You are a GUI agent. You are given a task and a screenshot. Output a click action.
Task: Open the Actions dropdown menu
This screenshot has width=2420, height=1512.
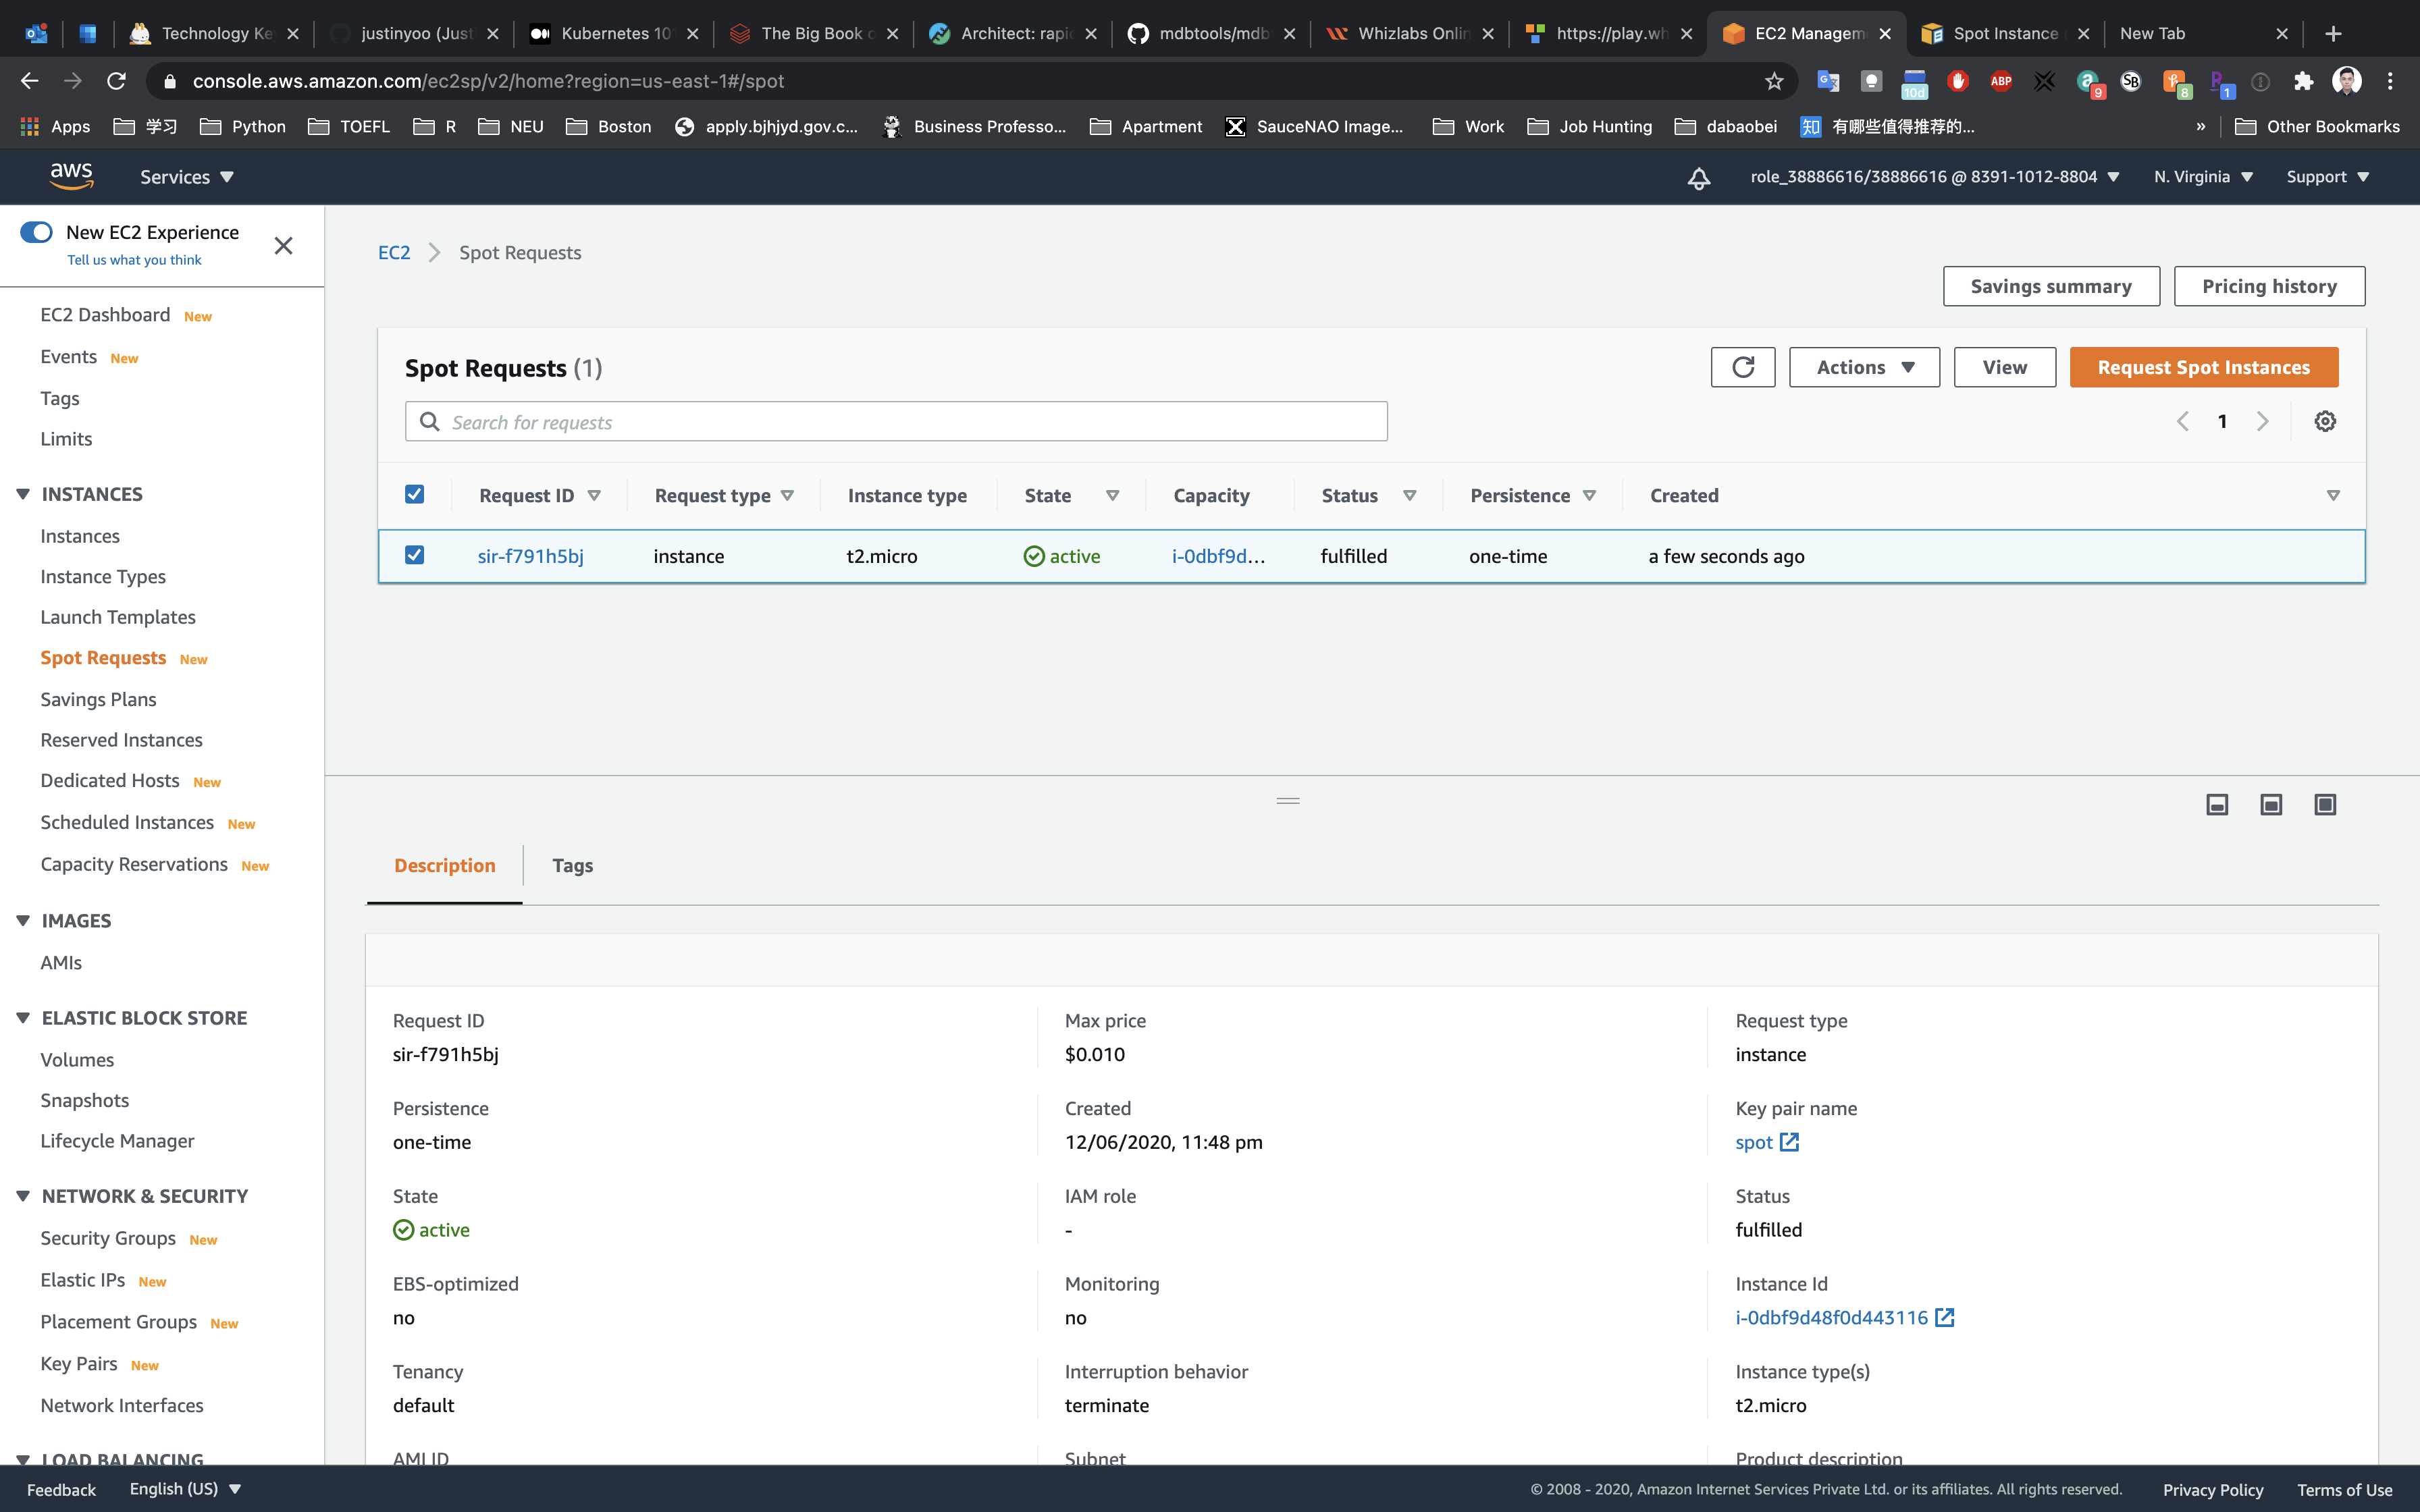pos(1864,367)
